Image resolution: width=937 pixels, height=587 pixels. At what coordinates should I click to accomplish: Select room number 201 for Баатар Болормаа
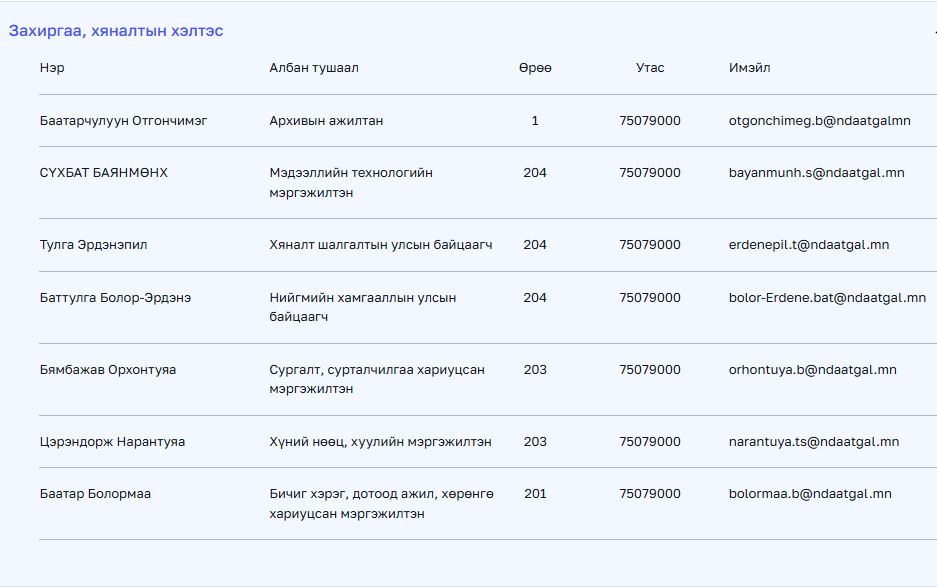pos(535,494)
